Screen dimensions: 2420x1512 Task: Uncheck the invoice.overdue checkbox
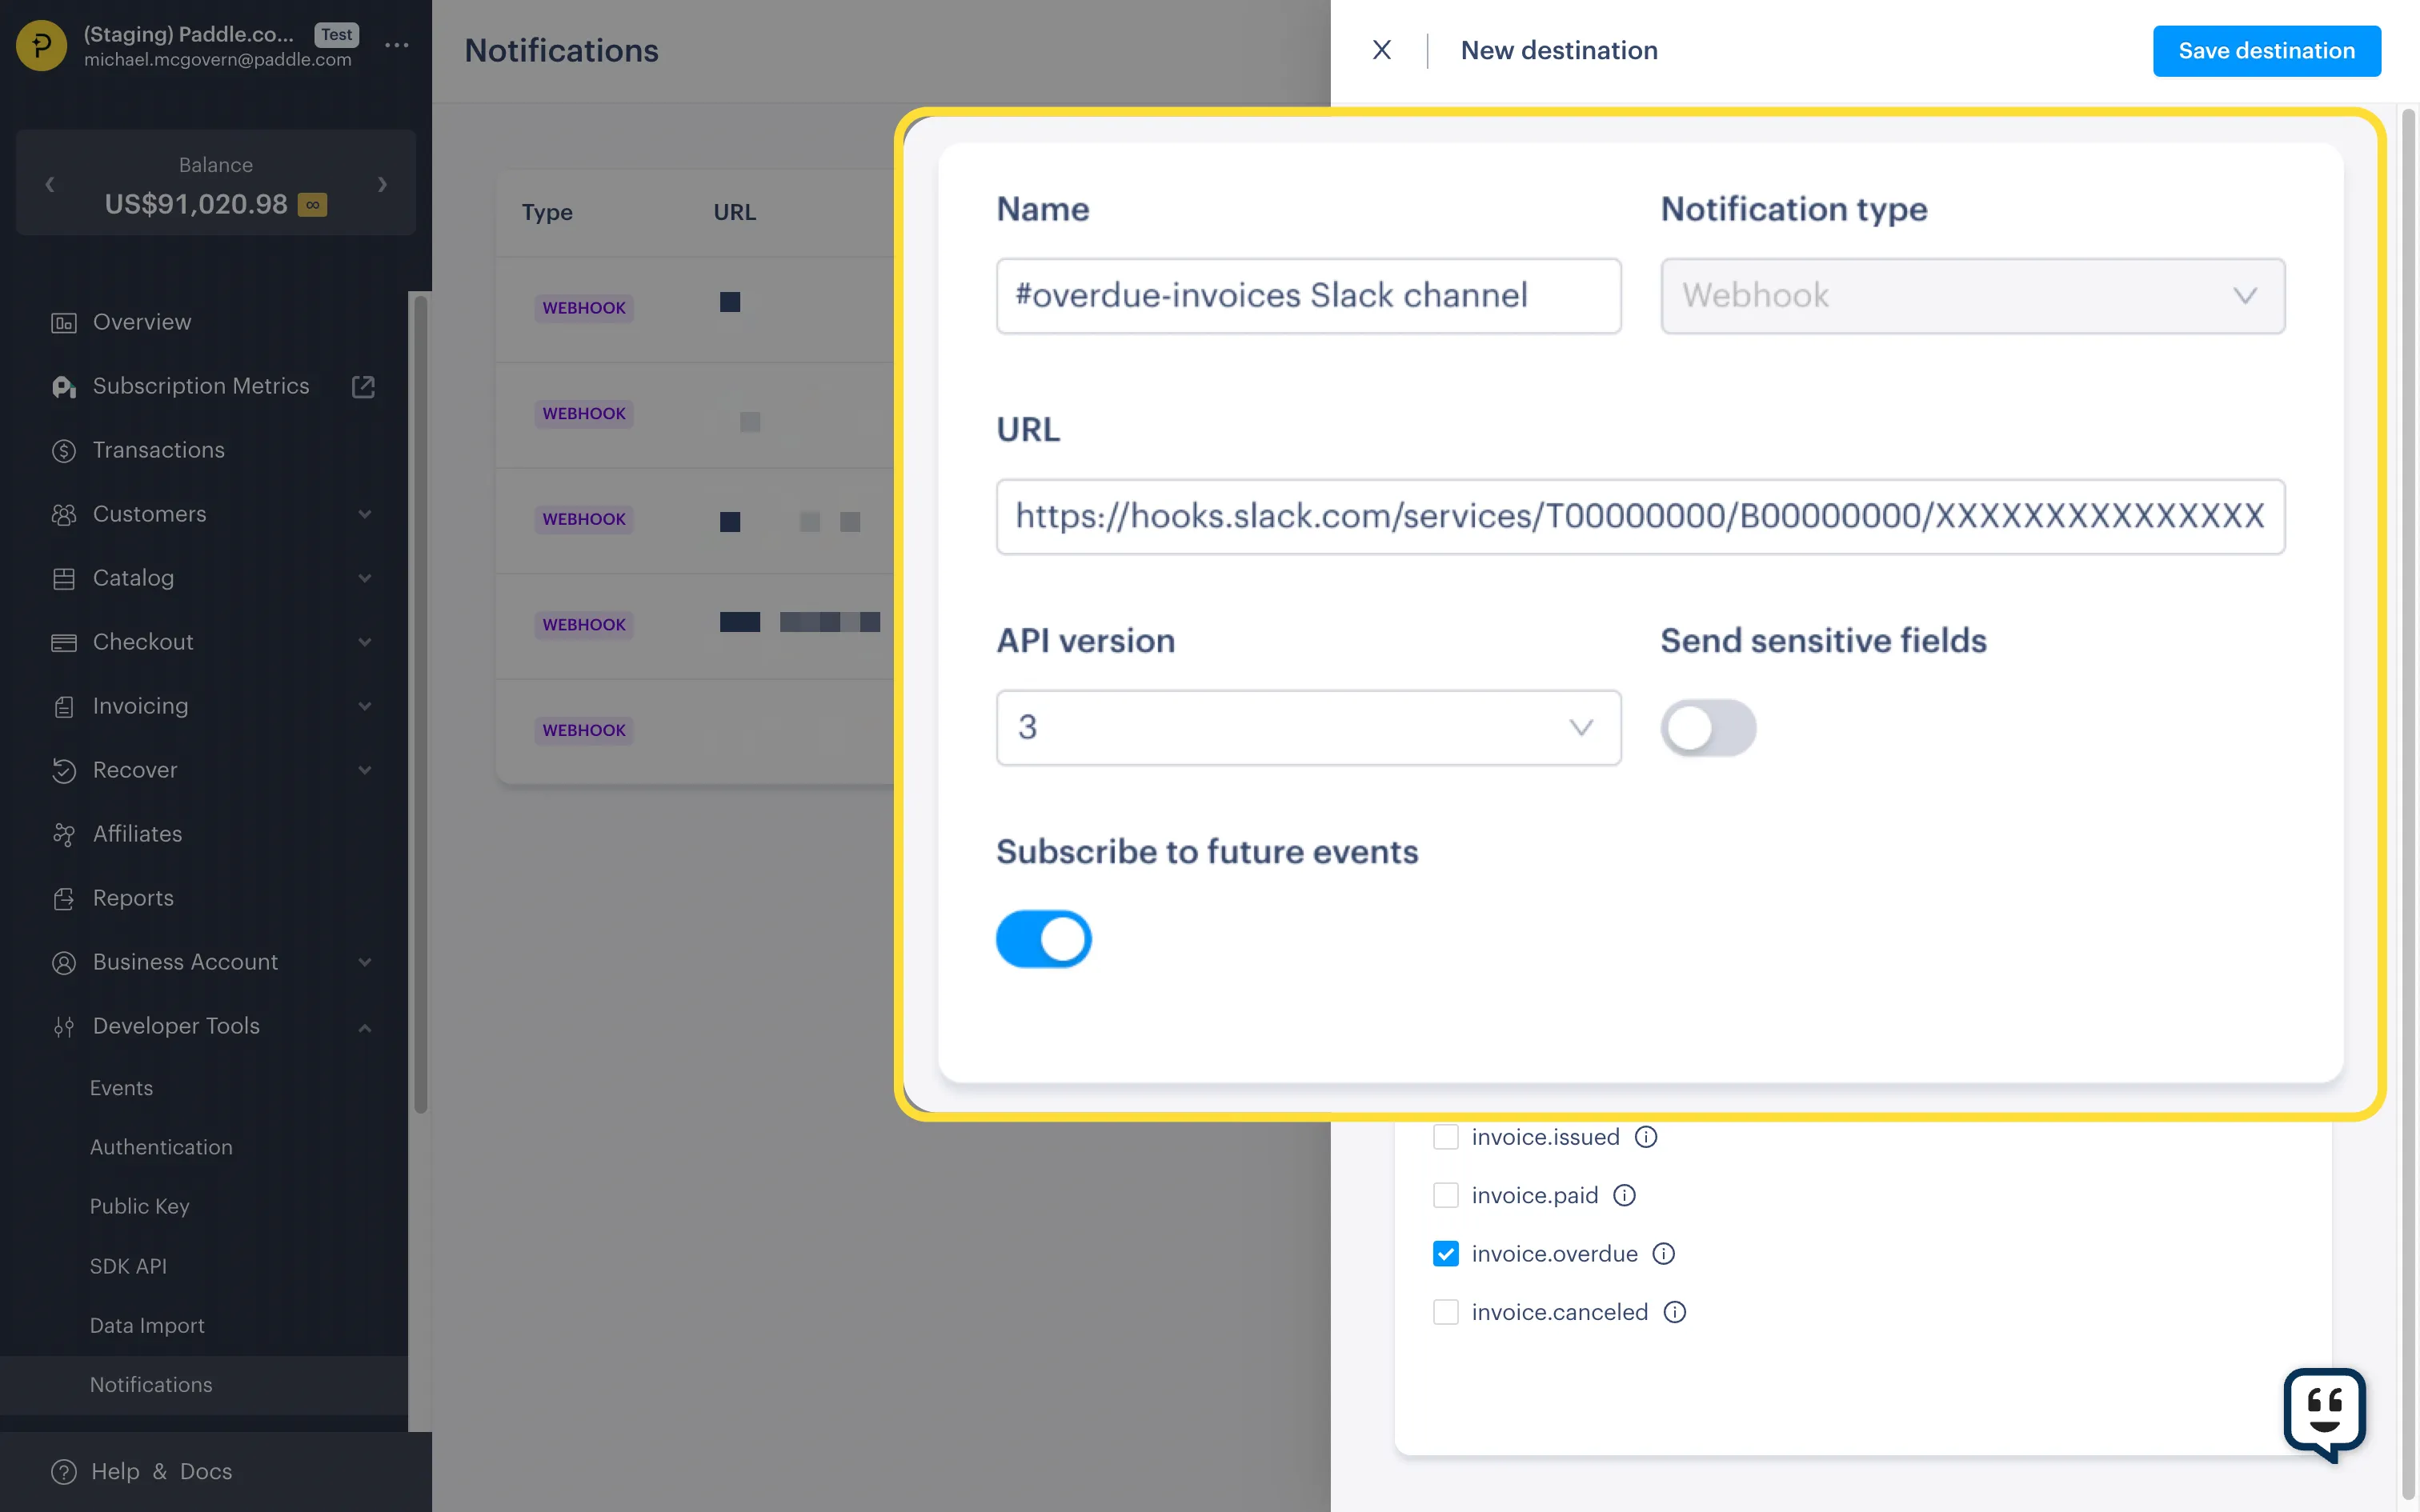(1445, 1254)
